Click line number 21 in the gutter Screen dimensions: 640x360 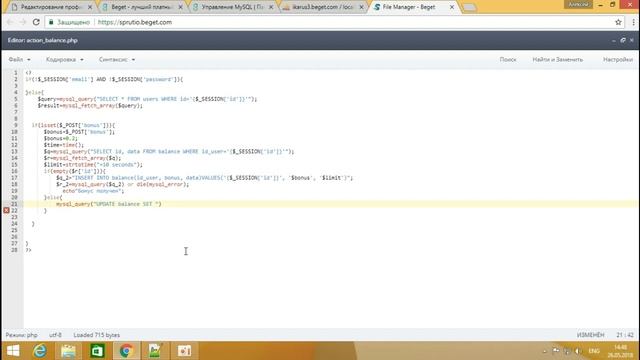14,204
